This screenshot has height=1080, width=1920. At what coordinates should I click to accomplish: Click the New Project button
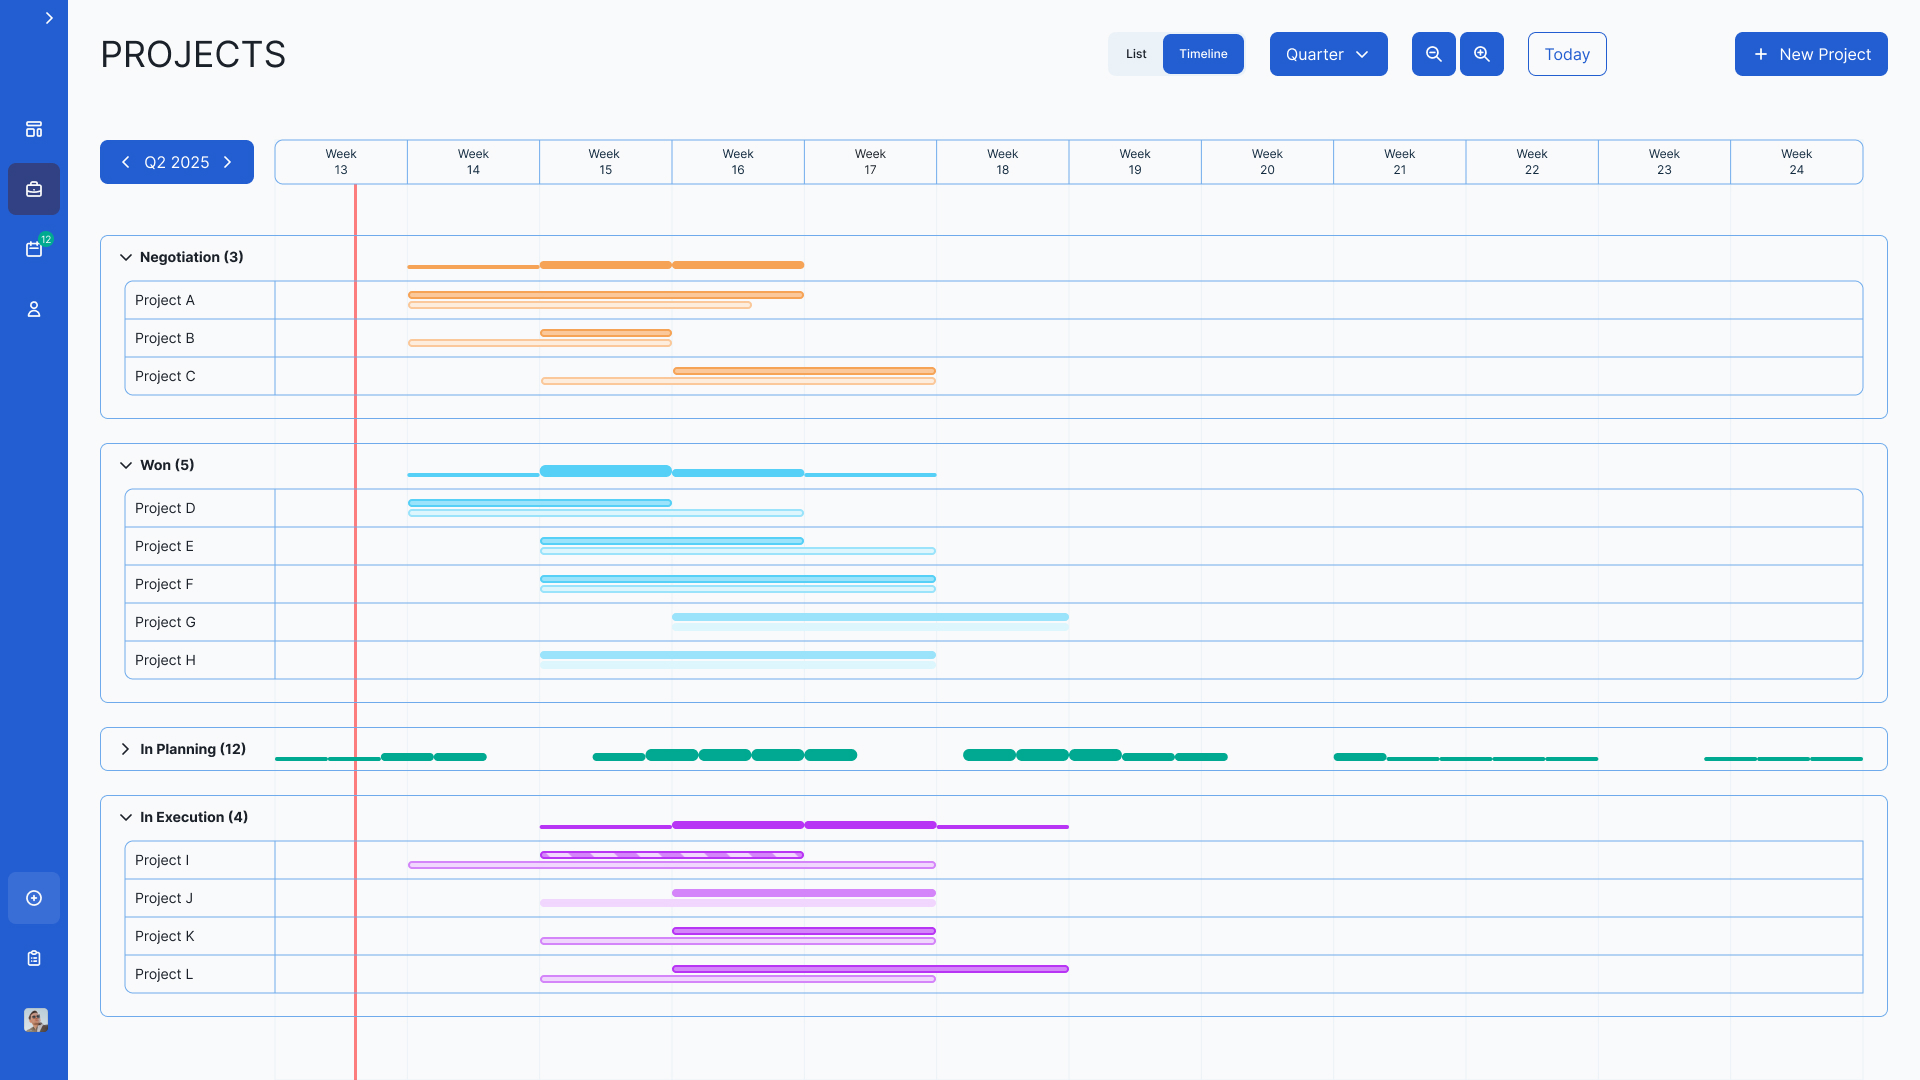coord(1810,54)
